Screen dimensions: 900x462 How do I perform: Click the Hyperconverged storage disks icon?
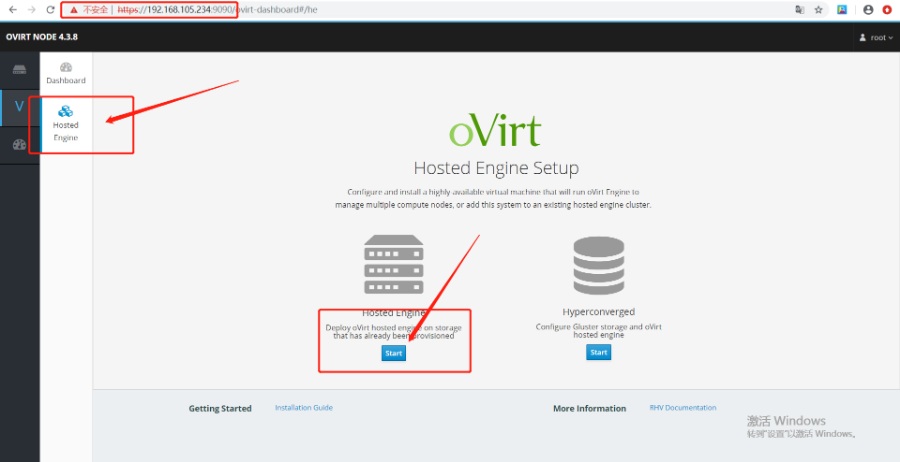coord(599,265)
